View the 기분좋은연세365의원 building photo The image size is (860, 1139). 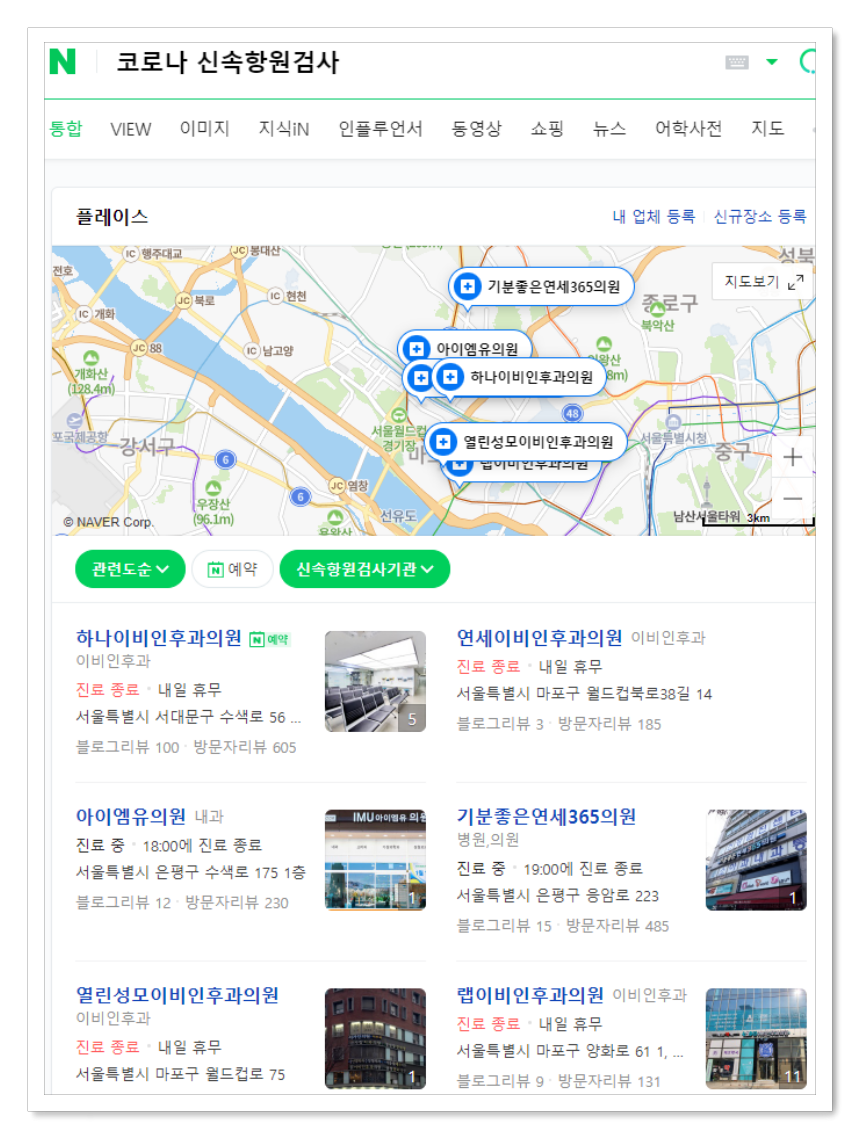756,860
